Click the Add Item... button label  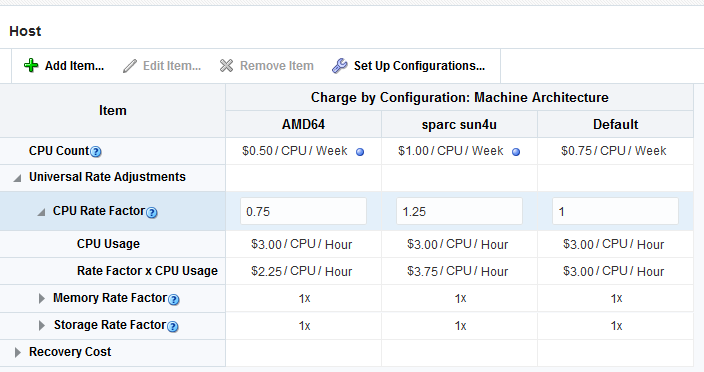click(74, 66)
